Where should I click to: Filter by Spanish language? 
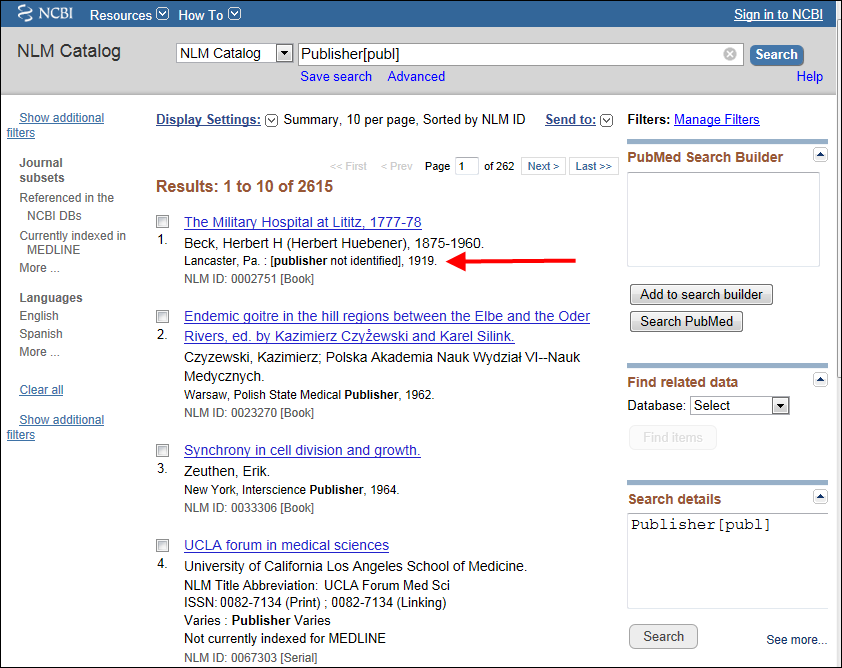pos(41,333)
